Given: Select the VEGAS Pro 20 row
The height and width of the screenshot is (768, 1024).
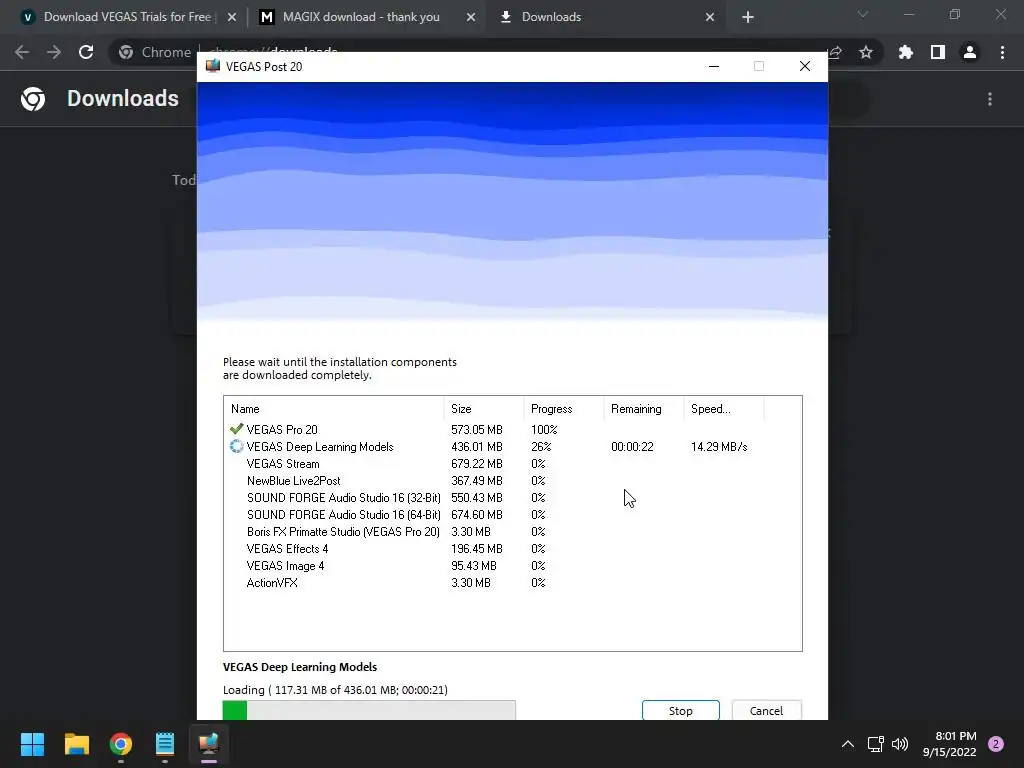Looking at the screenshot, I should point(512,430).
